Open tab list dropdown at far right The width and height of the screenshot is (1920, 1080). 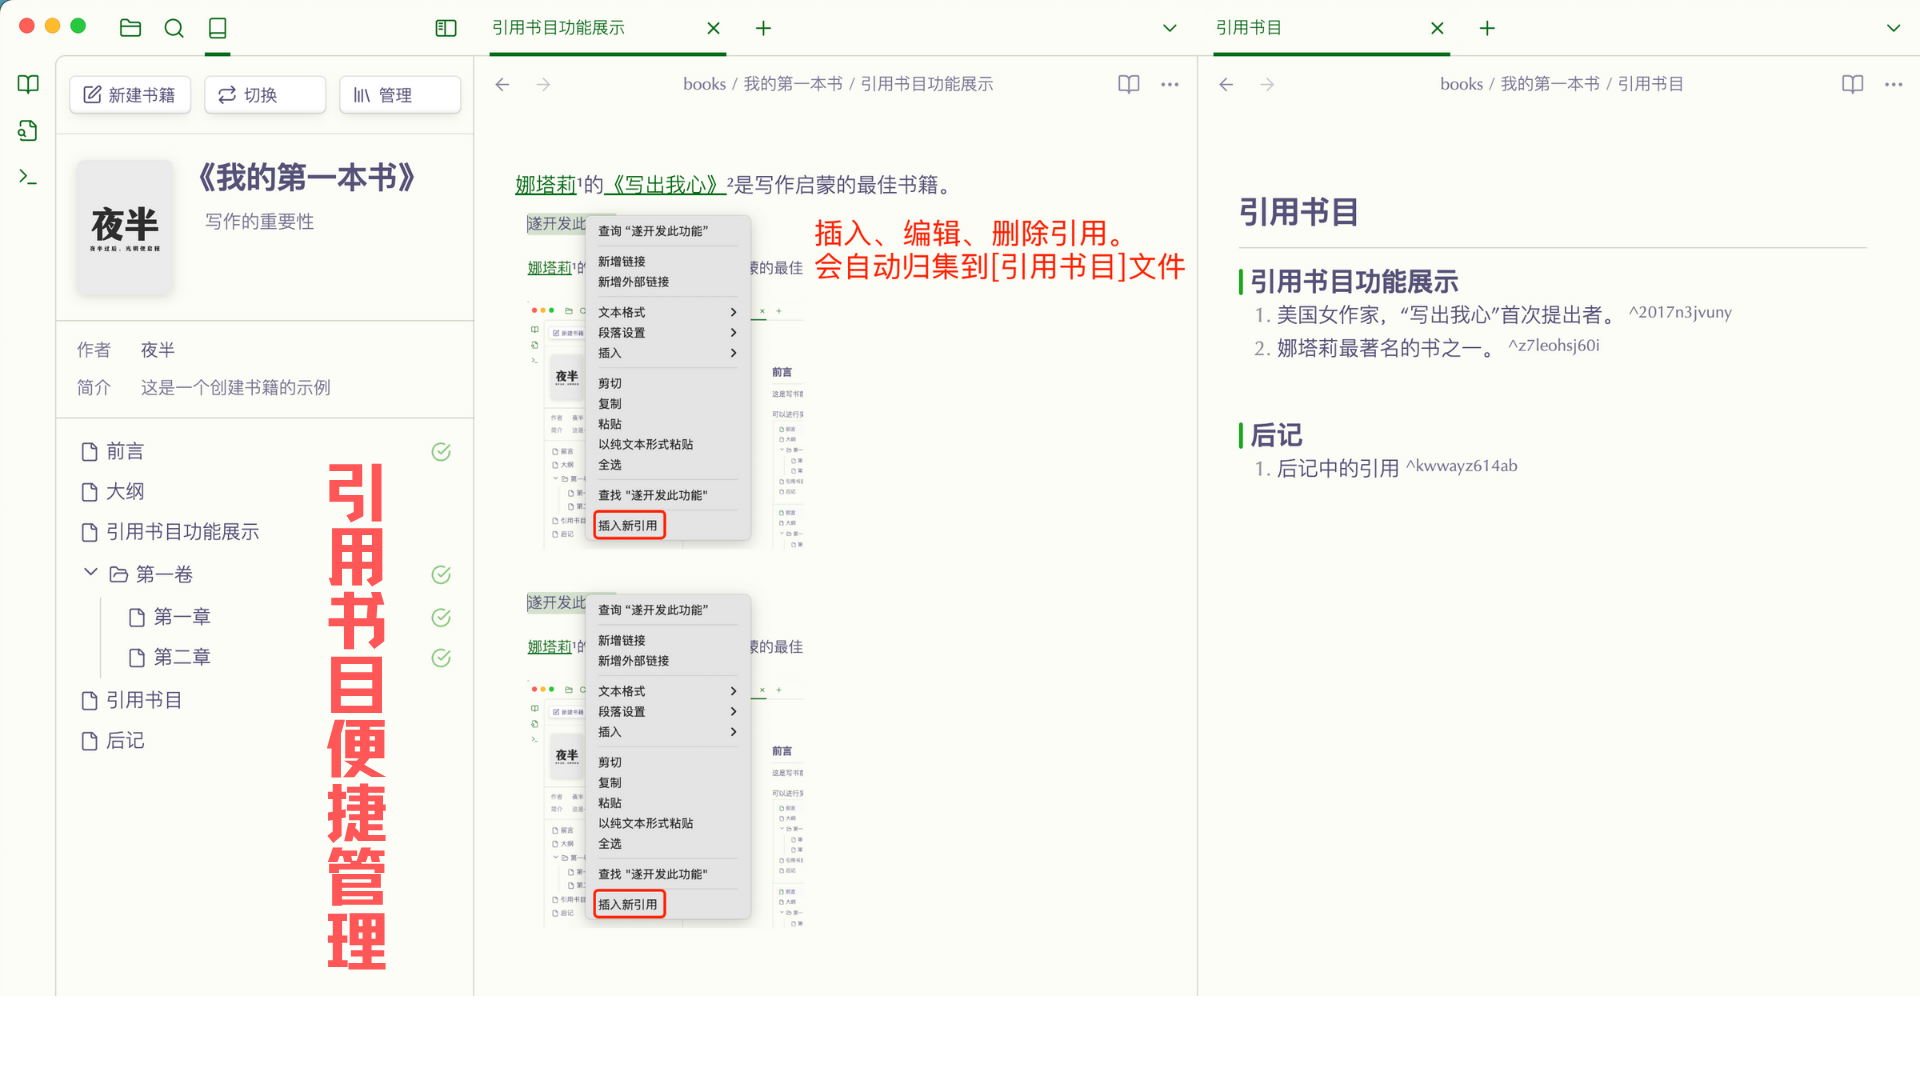click(x=1893, y=28)
